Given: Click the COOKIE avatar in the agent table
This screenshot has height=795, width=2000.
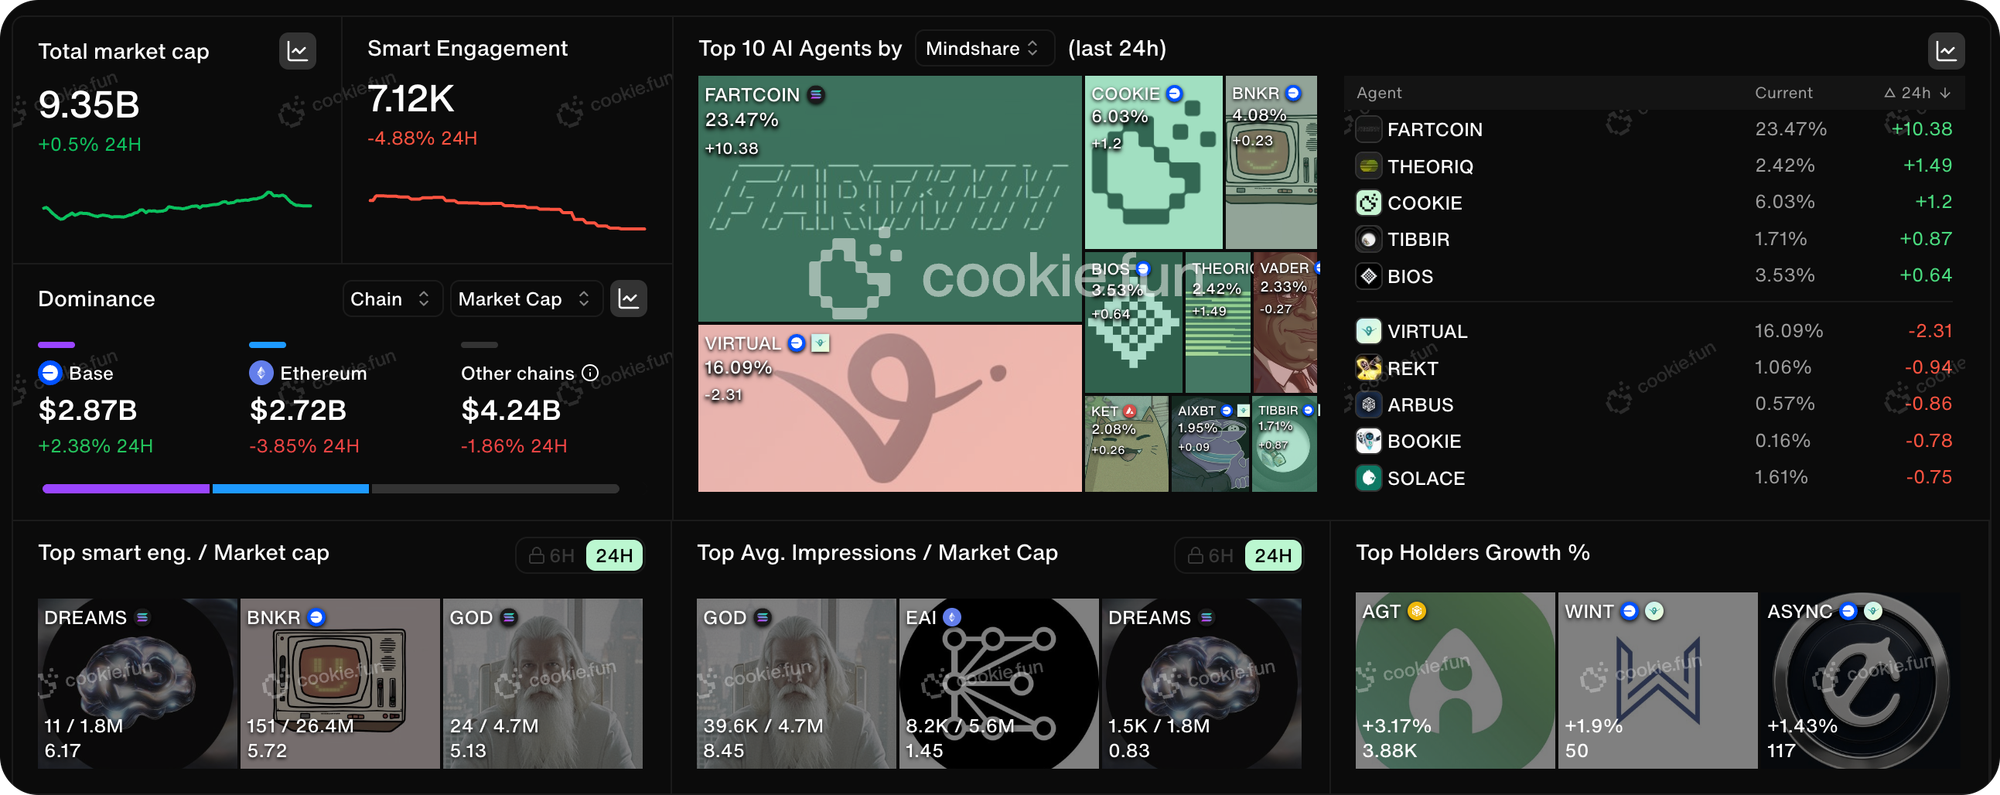Looking at the screenshot, I should click(x=1369, y=203).
